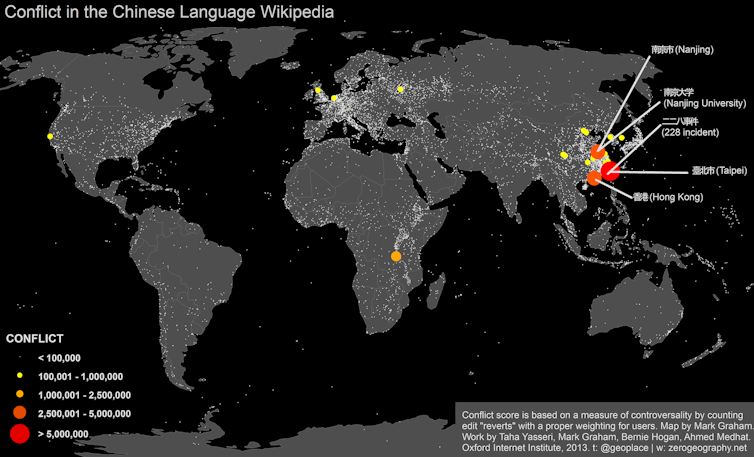Click the yellow dot in western China
Image resolution: width=754 pixels, height=457 pixels.
click(564, 155)
